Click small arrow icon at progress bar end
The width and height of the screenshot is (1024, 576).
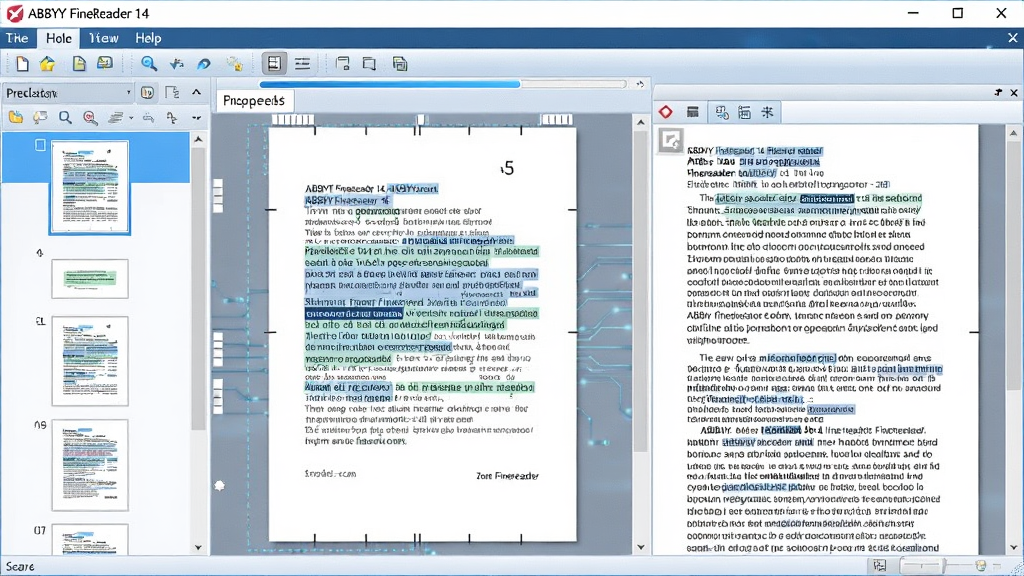click(640, 84)
